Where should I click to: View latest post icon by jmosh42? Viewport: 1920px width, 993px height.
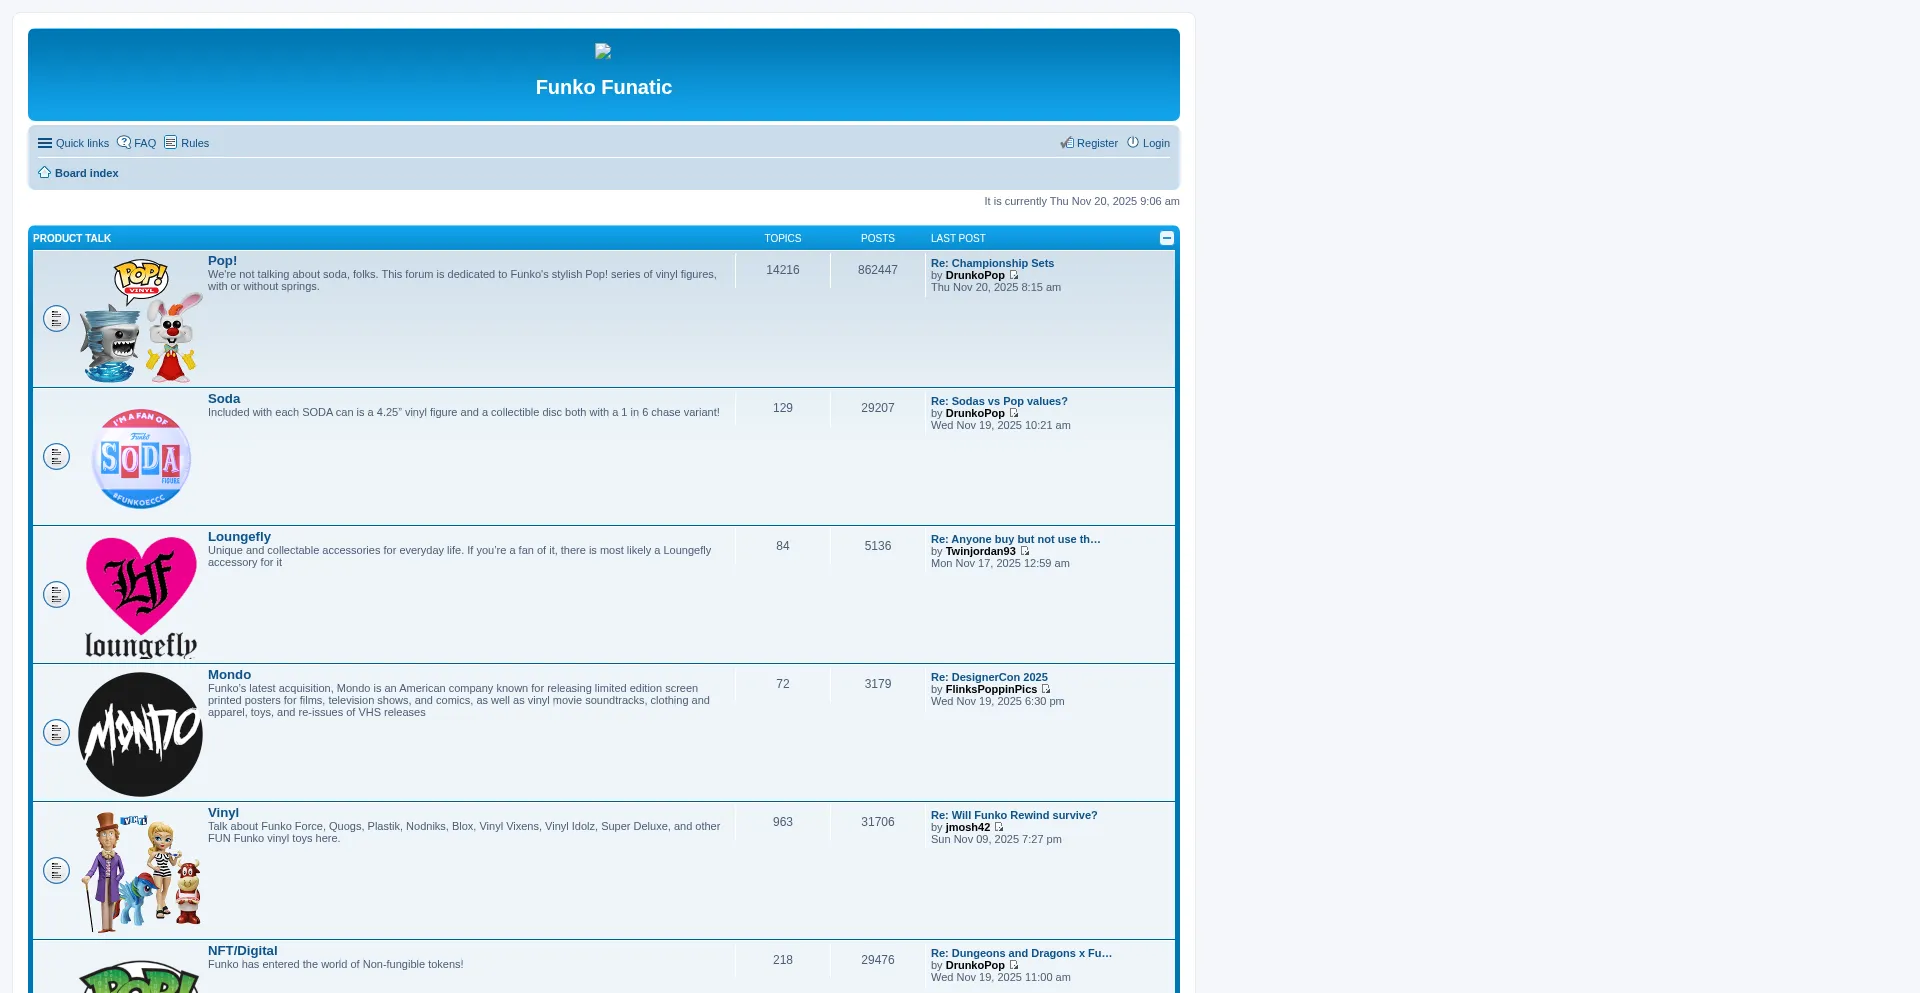(999, 827)
